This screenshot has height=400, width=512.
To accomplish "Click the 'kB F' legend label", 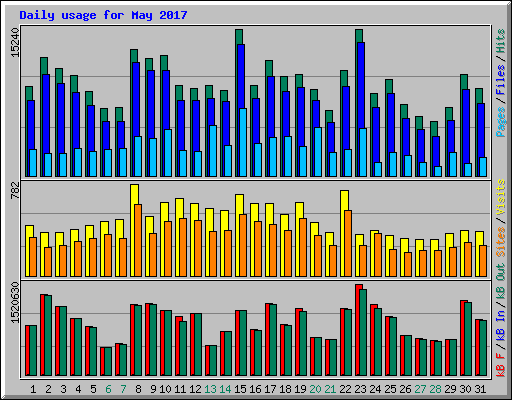I will click(501, 365).
